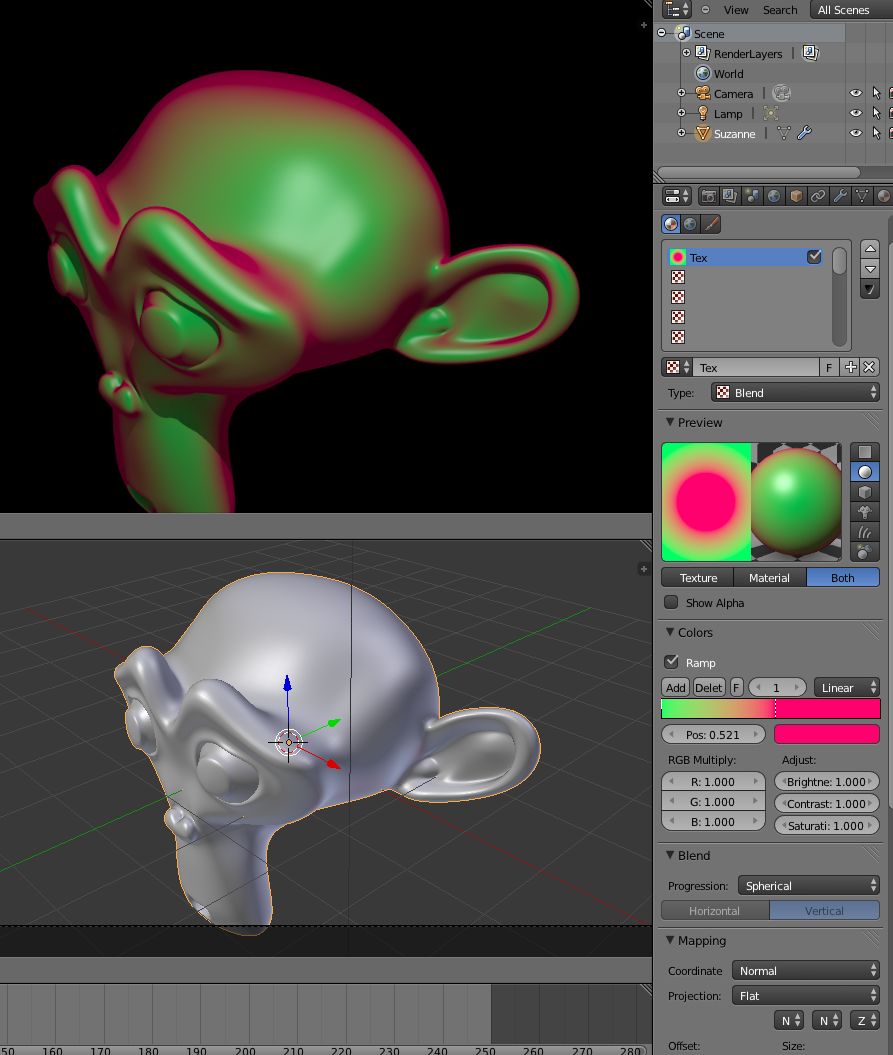Select world texture context globe icon
893x1055 pixels.
(x=690, y=224)
